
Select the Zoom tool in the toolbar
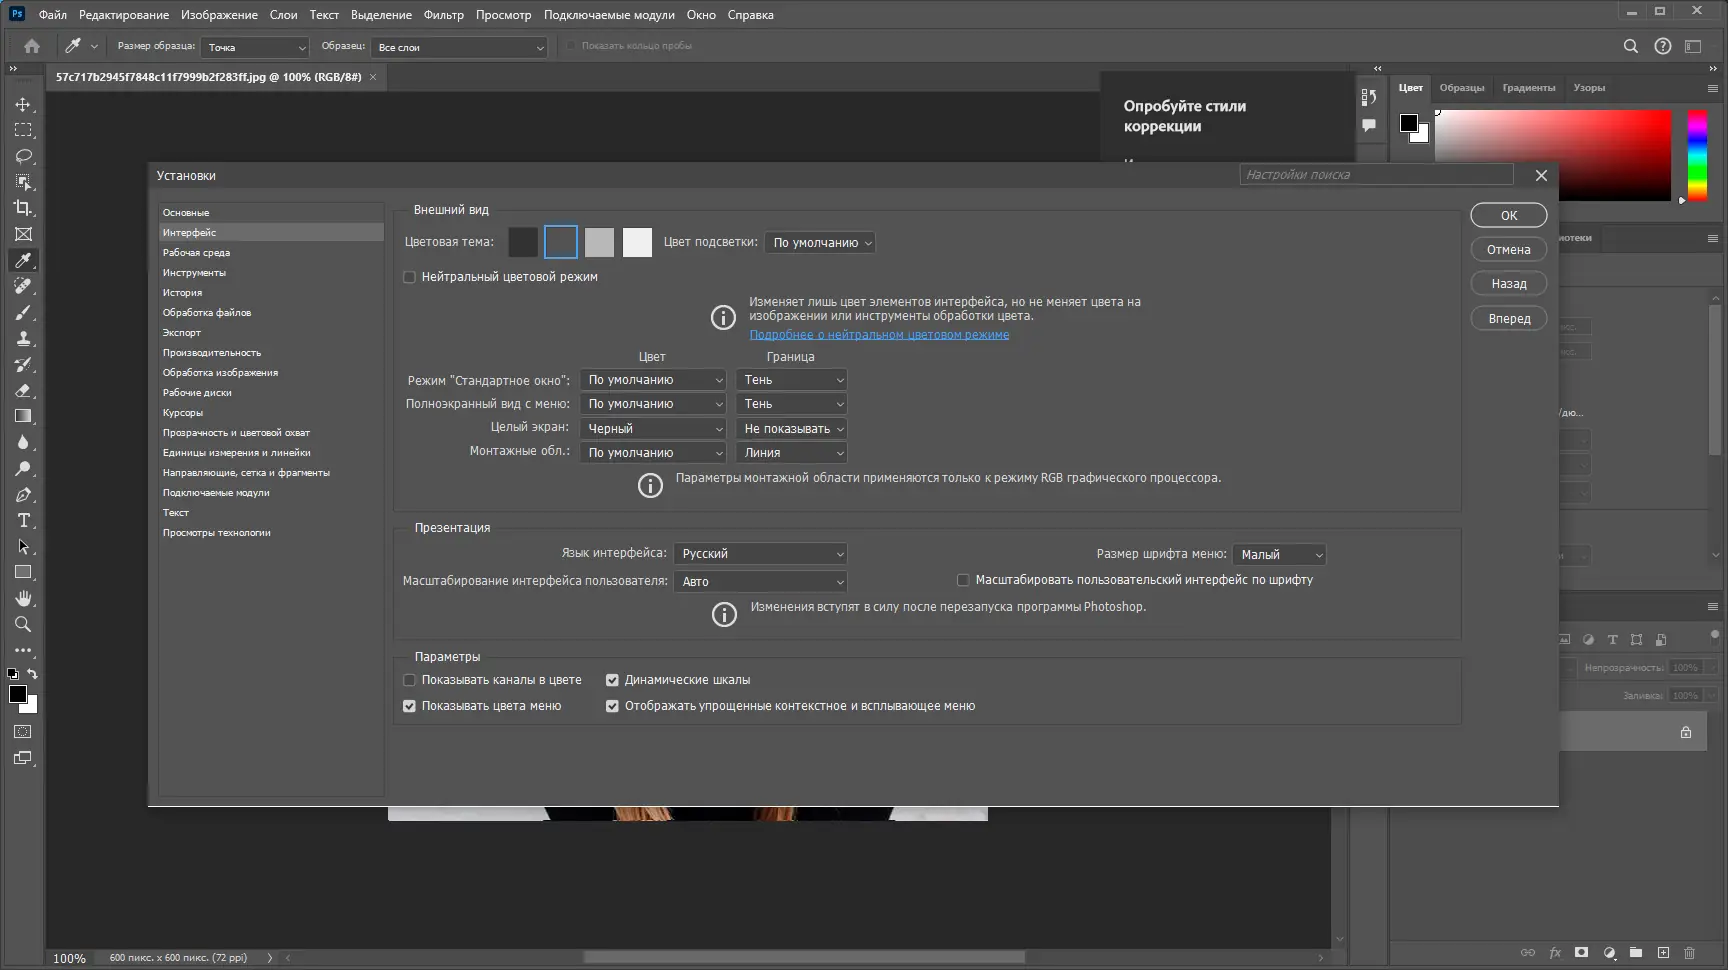[23, 624]
